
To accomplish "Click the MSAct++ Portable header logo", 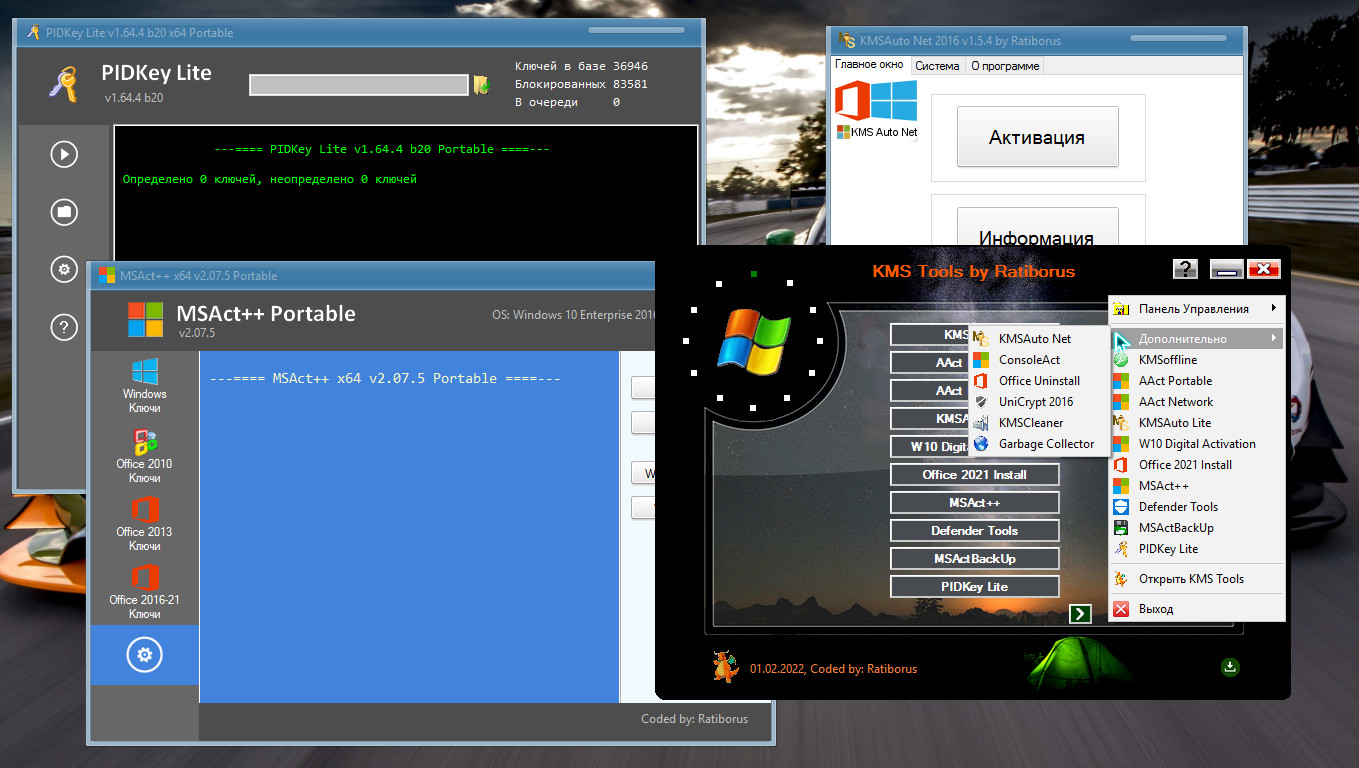I will coord(145,319).
